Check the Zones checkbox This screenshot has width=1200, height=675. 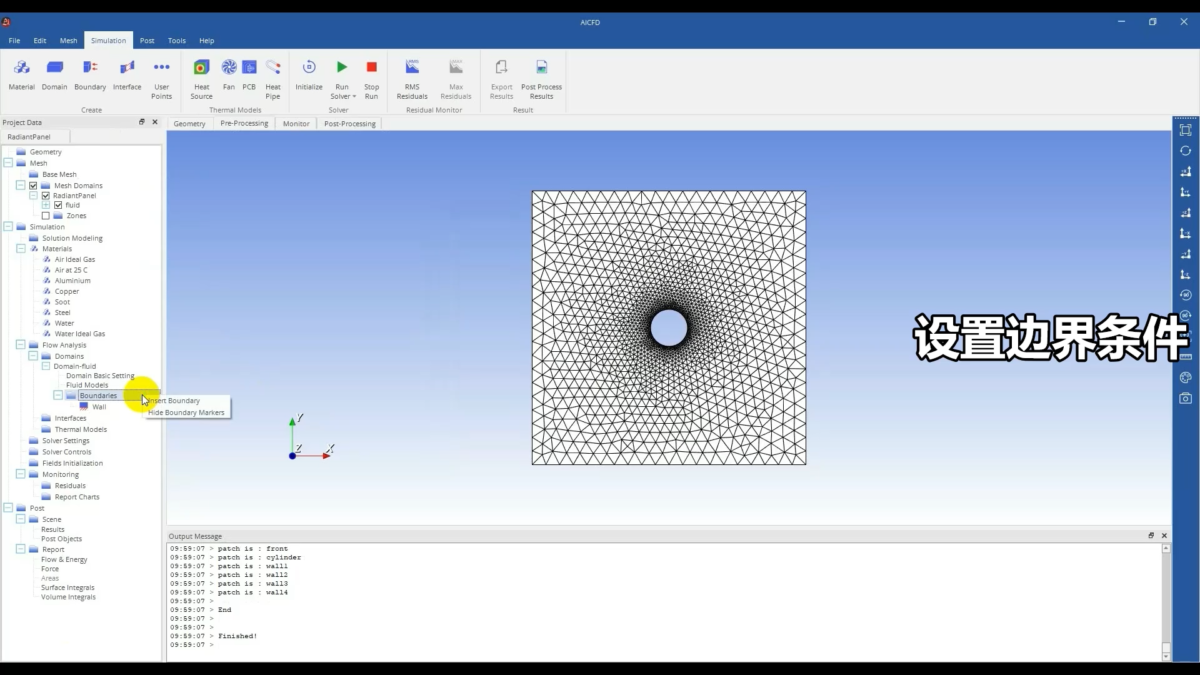coord(45,216)
